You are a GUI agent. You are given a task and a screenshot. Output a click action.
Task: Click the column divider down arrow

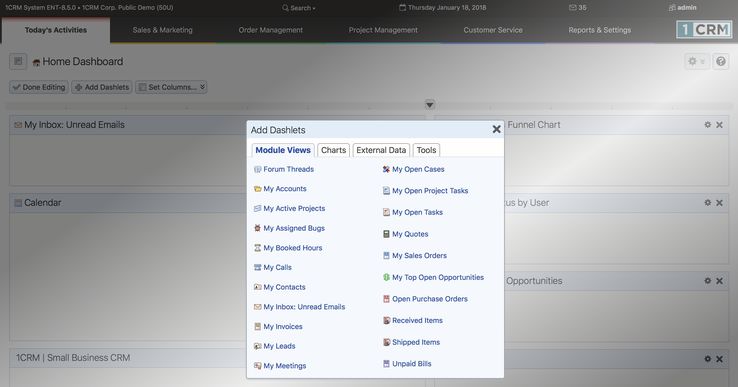[x=430, y=105]
